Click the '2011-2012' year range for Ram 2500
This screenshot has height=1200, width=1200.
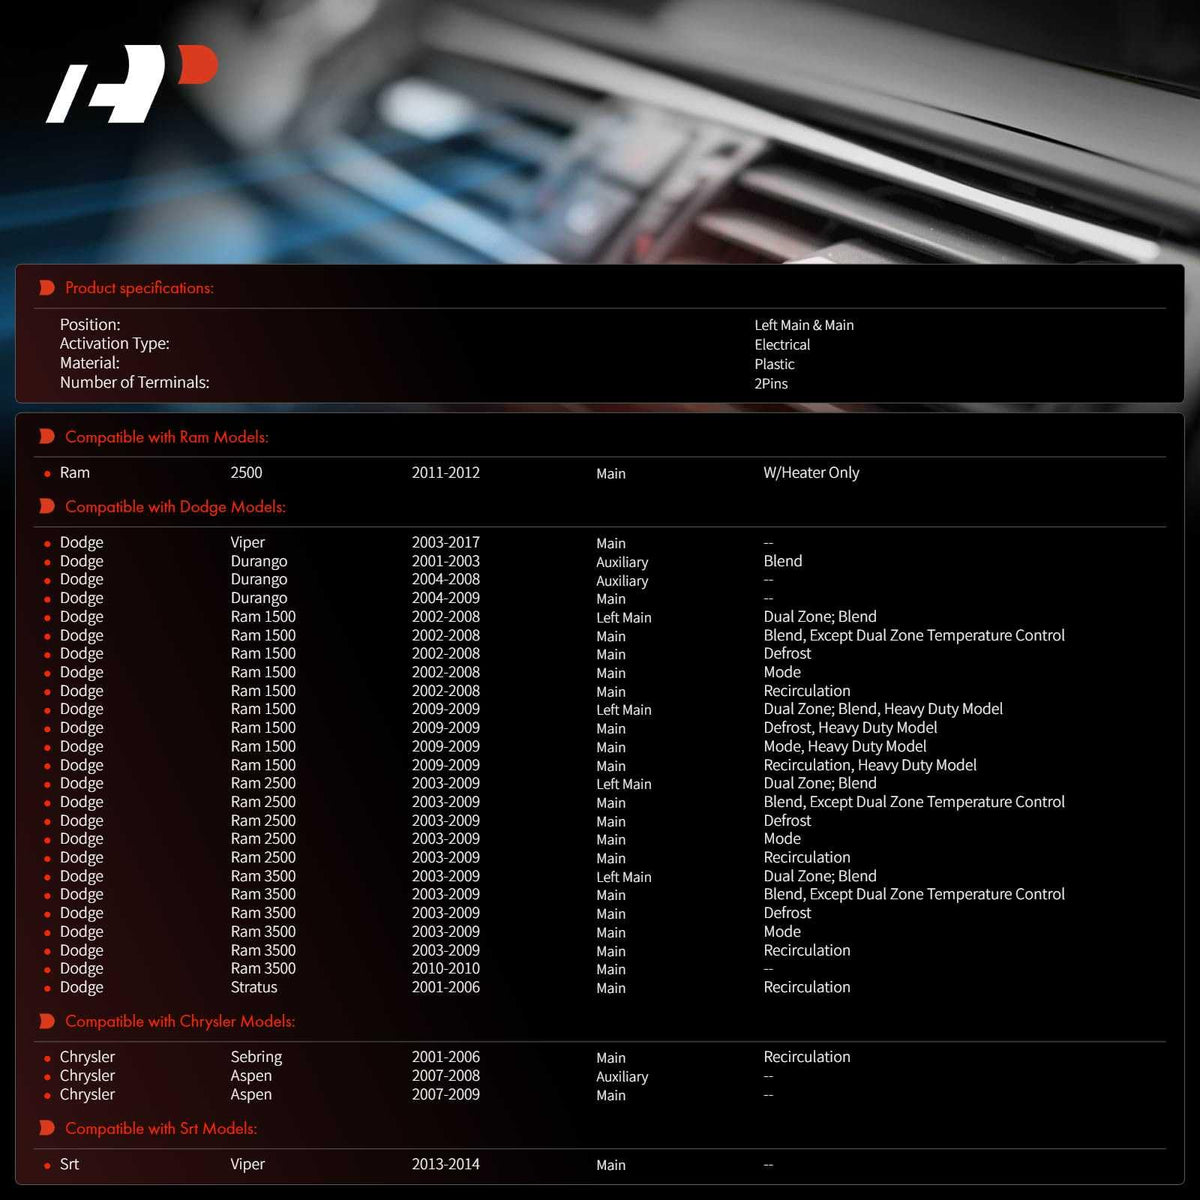446,473
